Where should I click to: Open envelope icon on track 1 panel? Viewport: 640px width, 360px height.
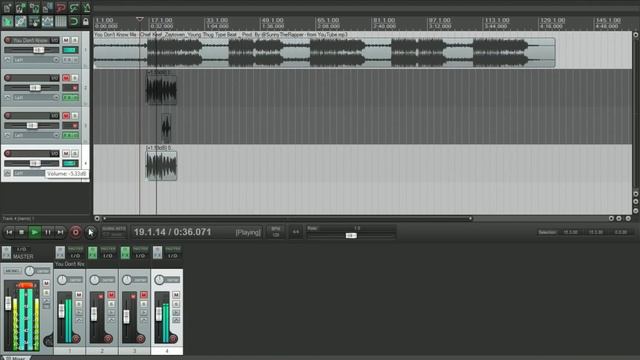pos(7,60)
